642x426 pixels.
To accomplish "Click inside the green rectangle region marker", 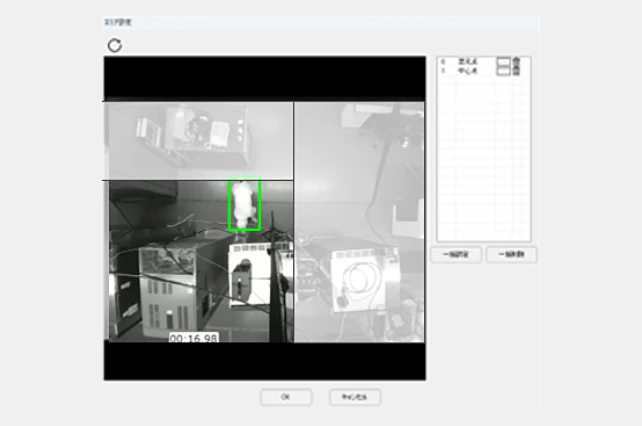I will click(244, 205).
